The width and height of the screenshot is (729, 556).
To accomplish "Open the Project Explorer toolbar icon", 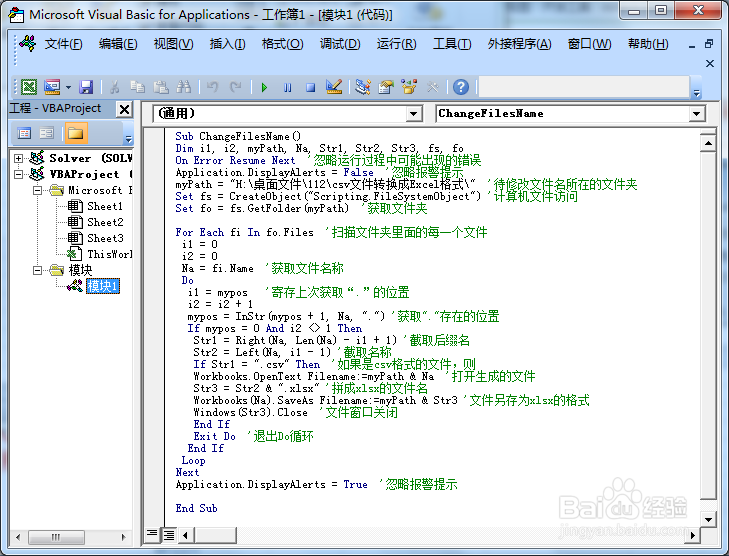I will click(x=363, y=87).
